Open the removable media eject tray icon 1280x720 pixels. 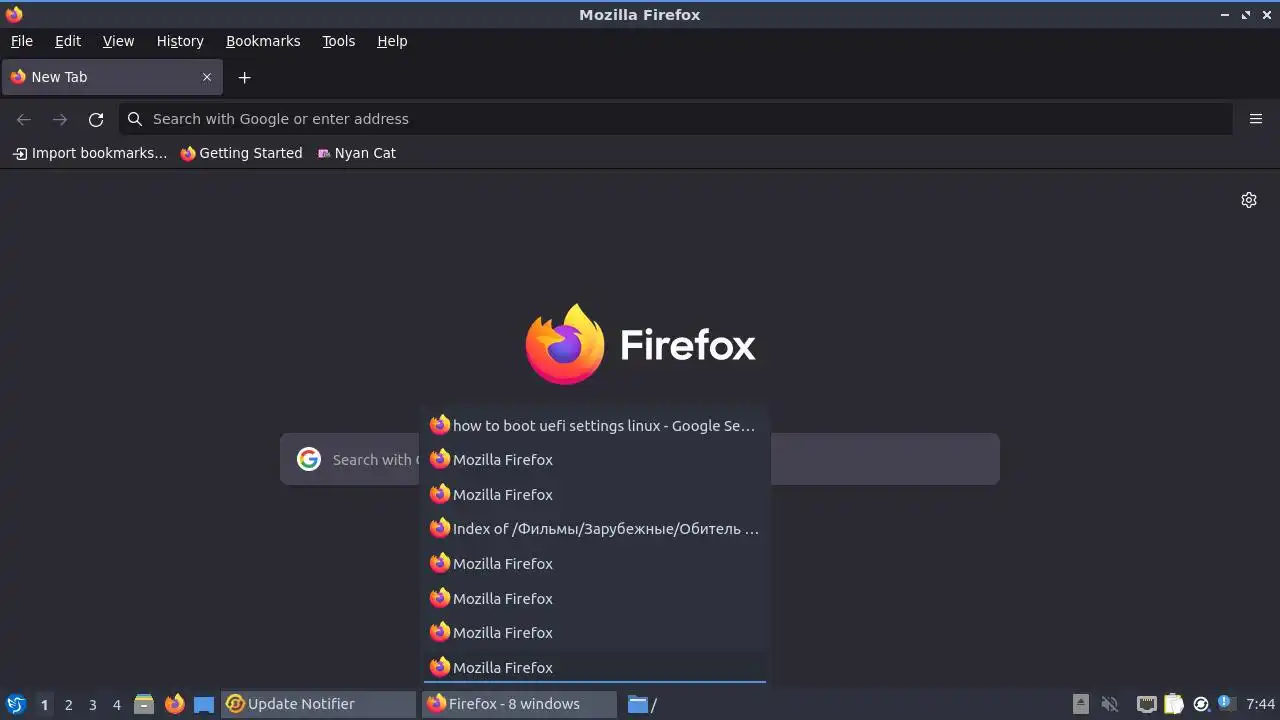point(1081,704)
